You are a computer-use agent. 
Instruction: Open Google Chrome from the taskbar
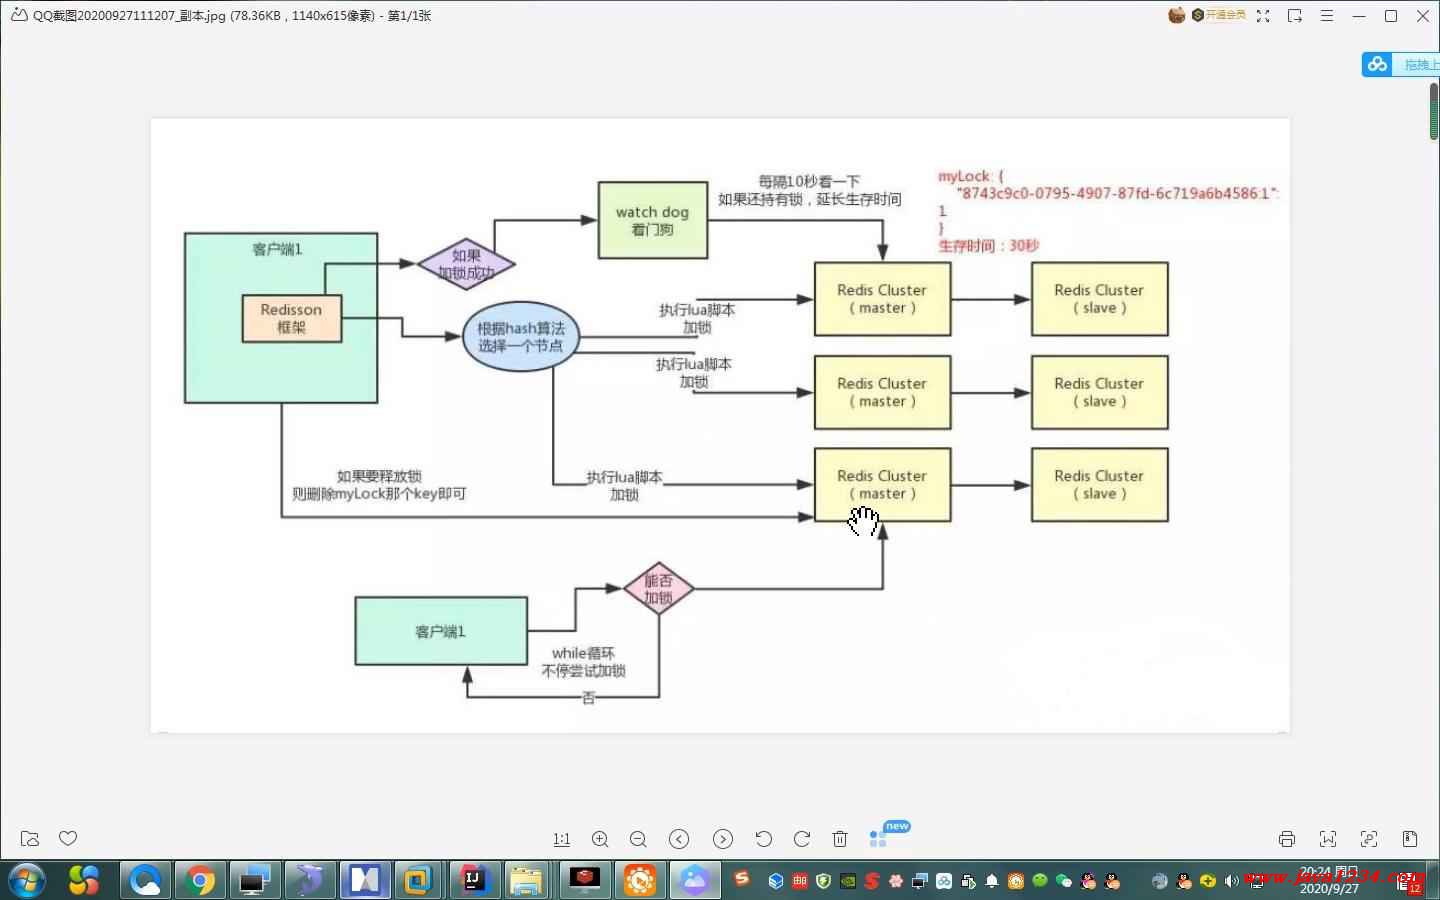[x=200, y=880]
